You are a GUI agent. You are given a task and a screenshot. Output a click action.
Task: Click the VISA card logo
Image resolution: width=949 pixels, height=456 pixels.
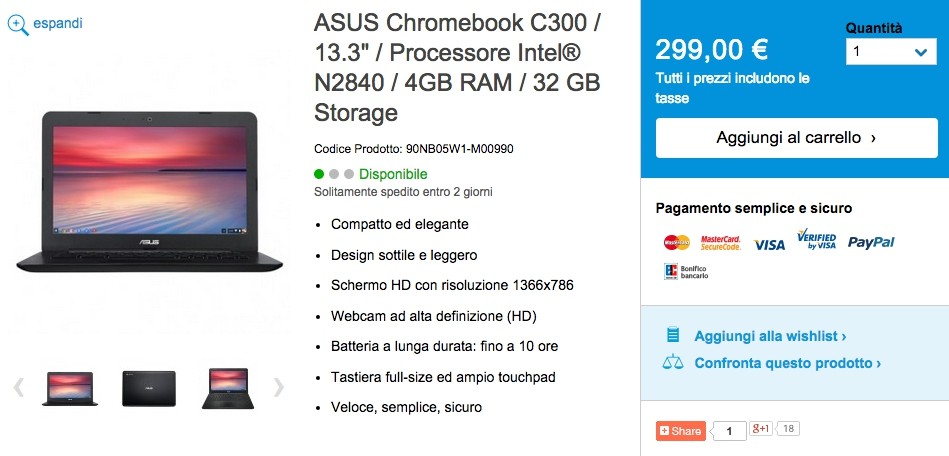pyautogui.click(x=769, y=244)
